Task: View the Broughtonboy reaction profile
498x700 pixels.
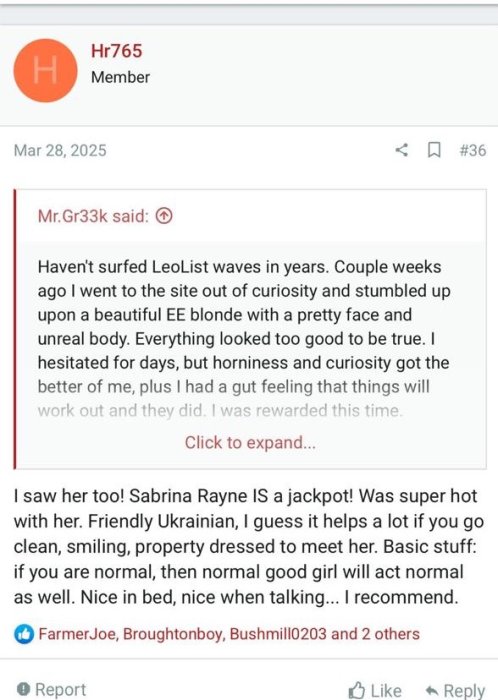Action: click(x=174, y=634)
